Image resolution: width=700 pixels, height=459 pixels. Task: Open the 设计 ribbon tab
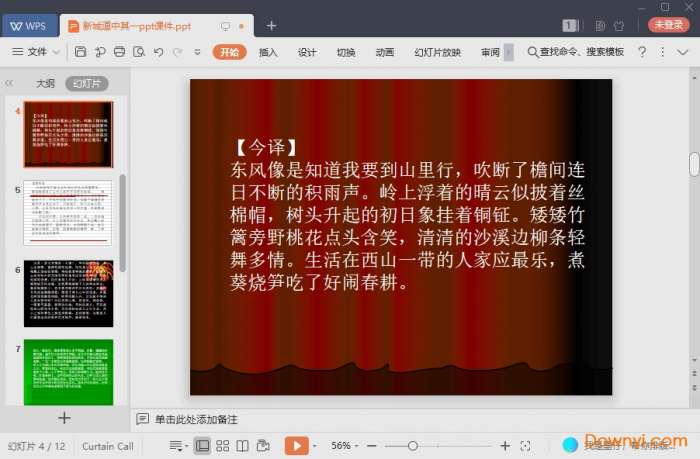[307, 52]
